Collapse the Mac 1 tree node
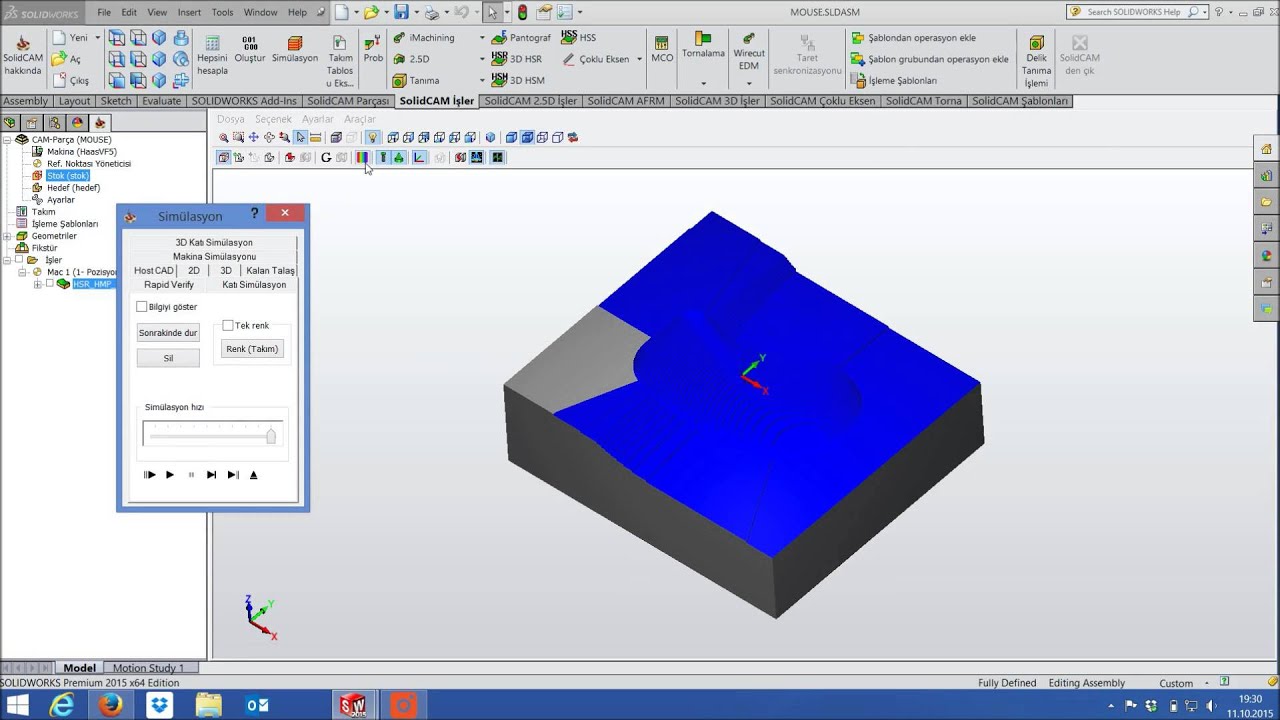 click(x=24, y=272)
